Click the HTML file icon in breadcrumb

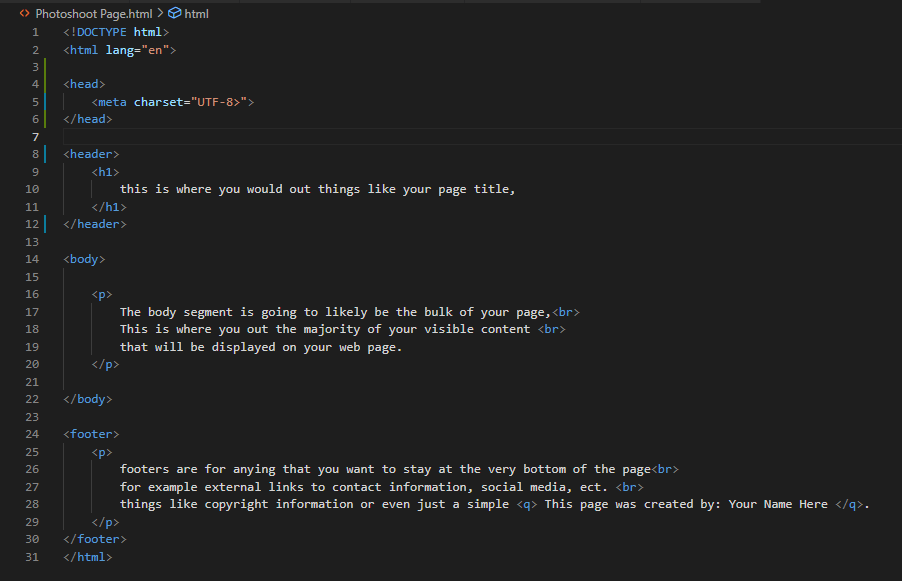coord(25,13)
